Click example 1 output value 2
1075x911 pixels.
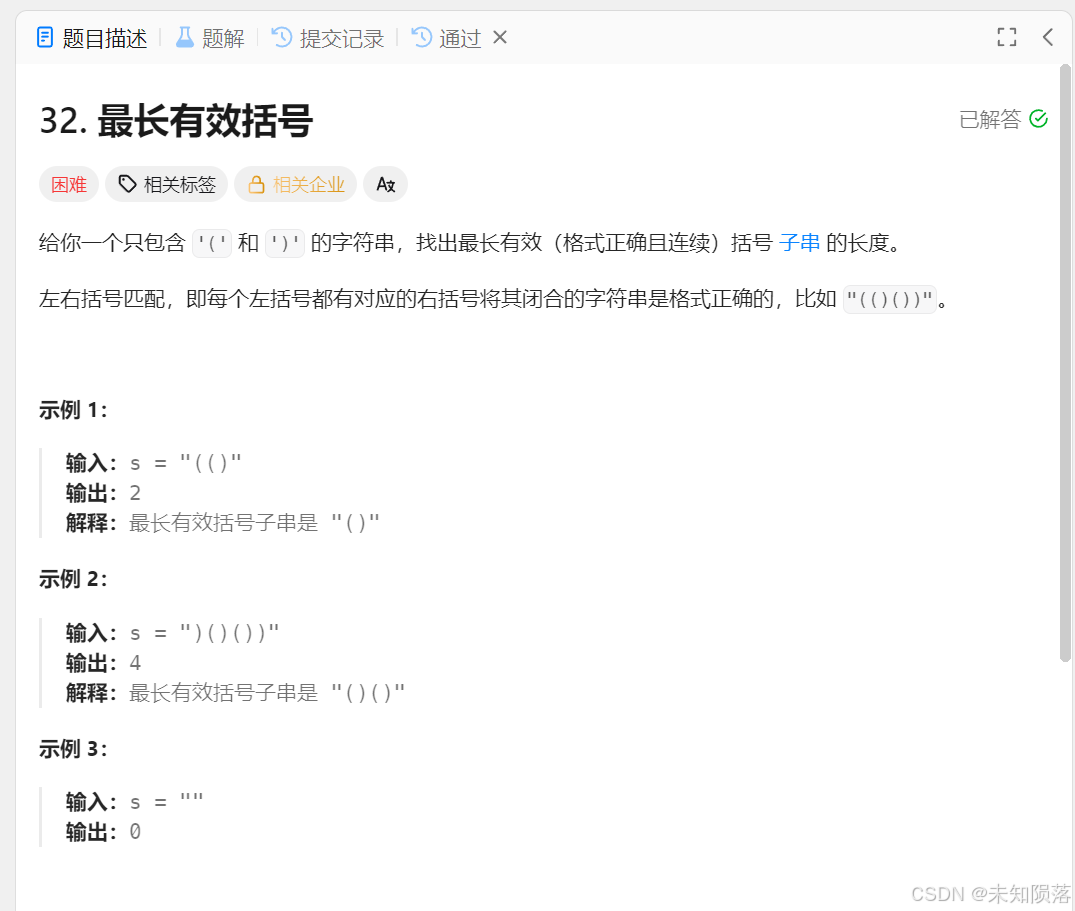coord(135,493)
